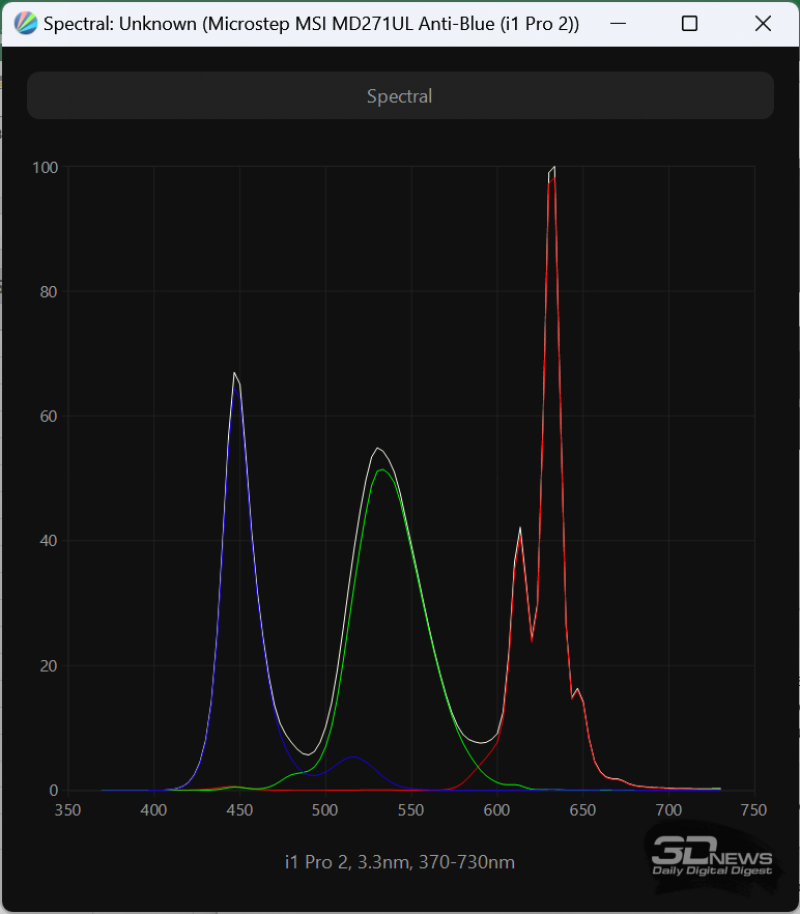Click the Spectral button at top
Image resolution: width=800 pixels, height=914 pixels.
400,96
